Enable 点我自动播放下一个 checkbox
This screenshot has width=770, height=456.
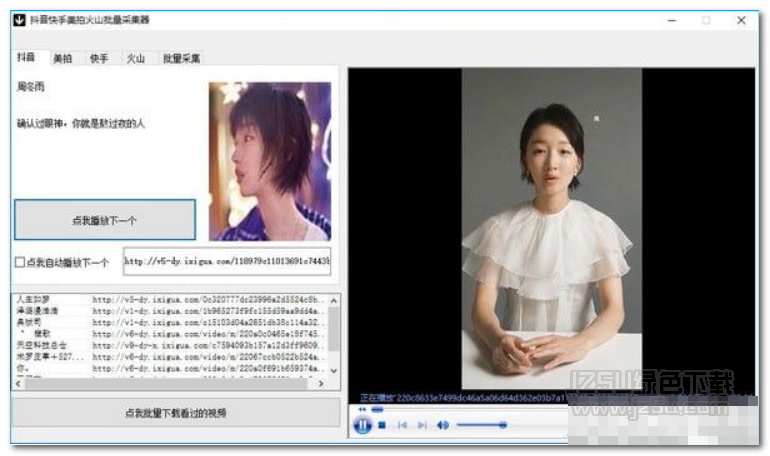pos(20,263)
